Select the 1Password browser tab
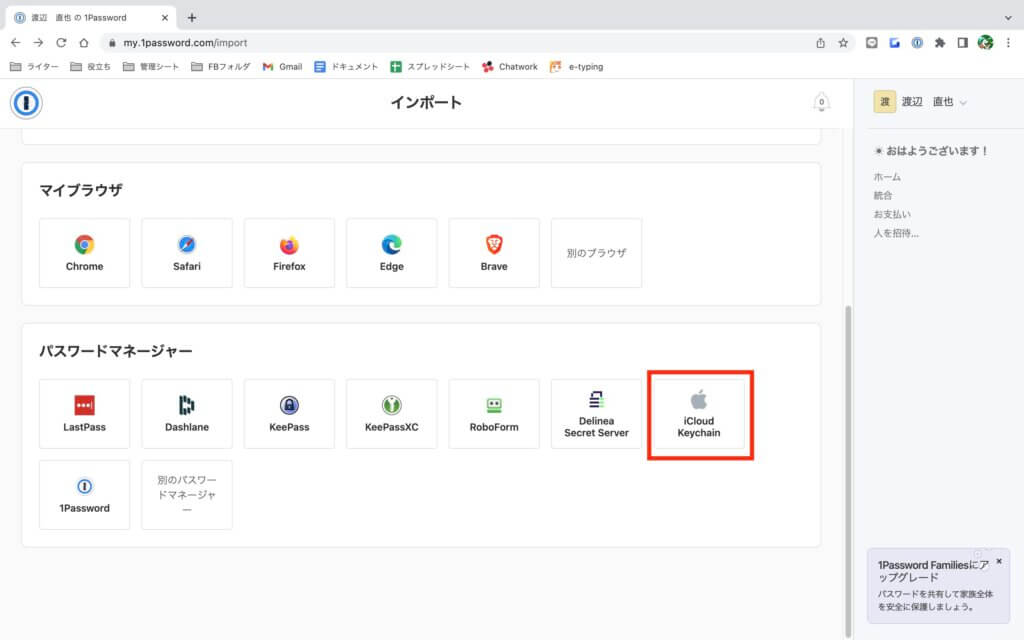This screenshot has width=1024, height=640. (91, 18)
